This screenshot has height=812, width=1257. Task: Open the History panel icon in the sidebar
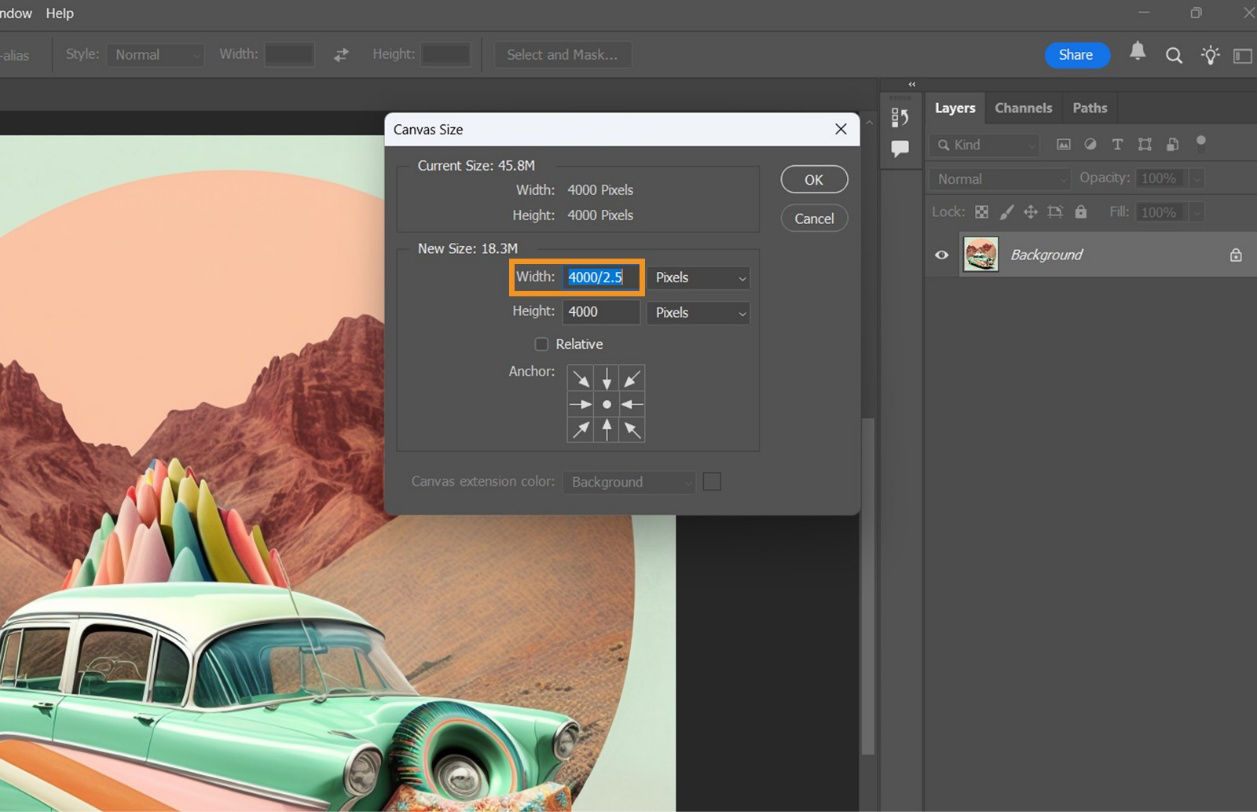899,117
